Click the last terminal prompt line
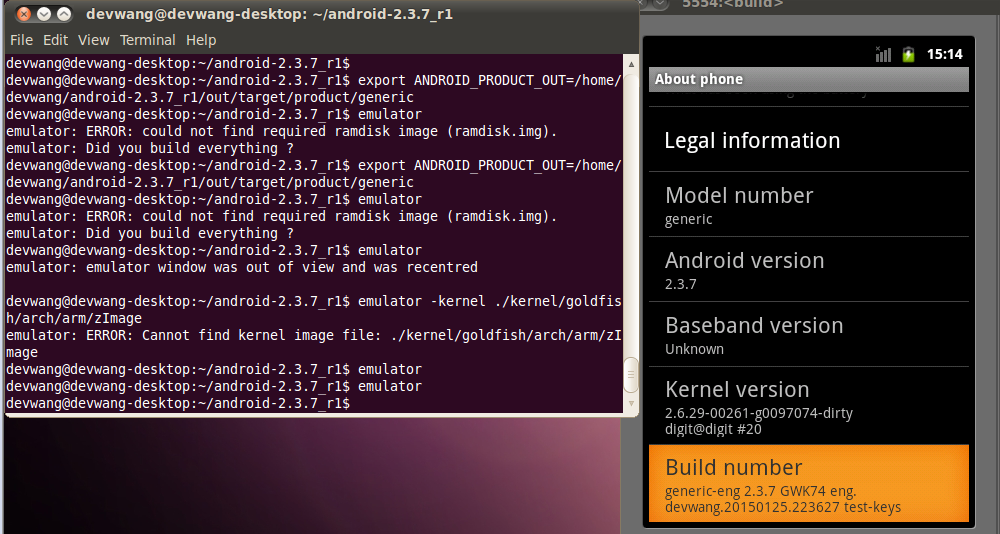1000x534 pixels. 178,403
